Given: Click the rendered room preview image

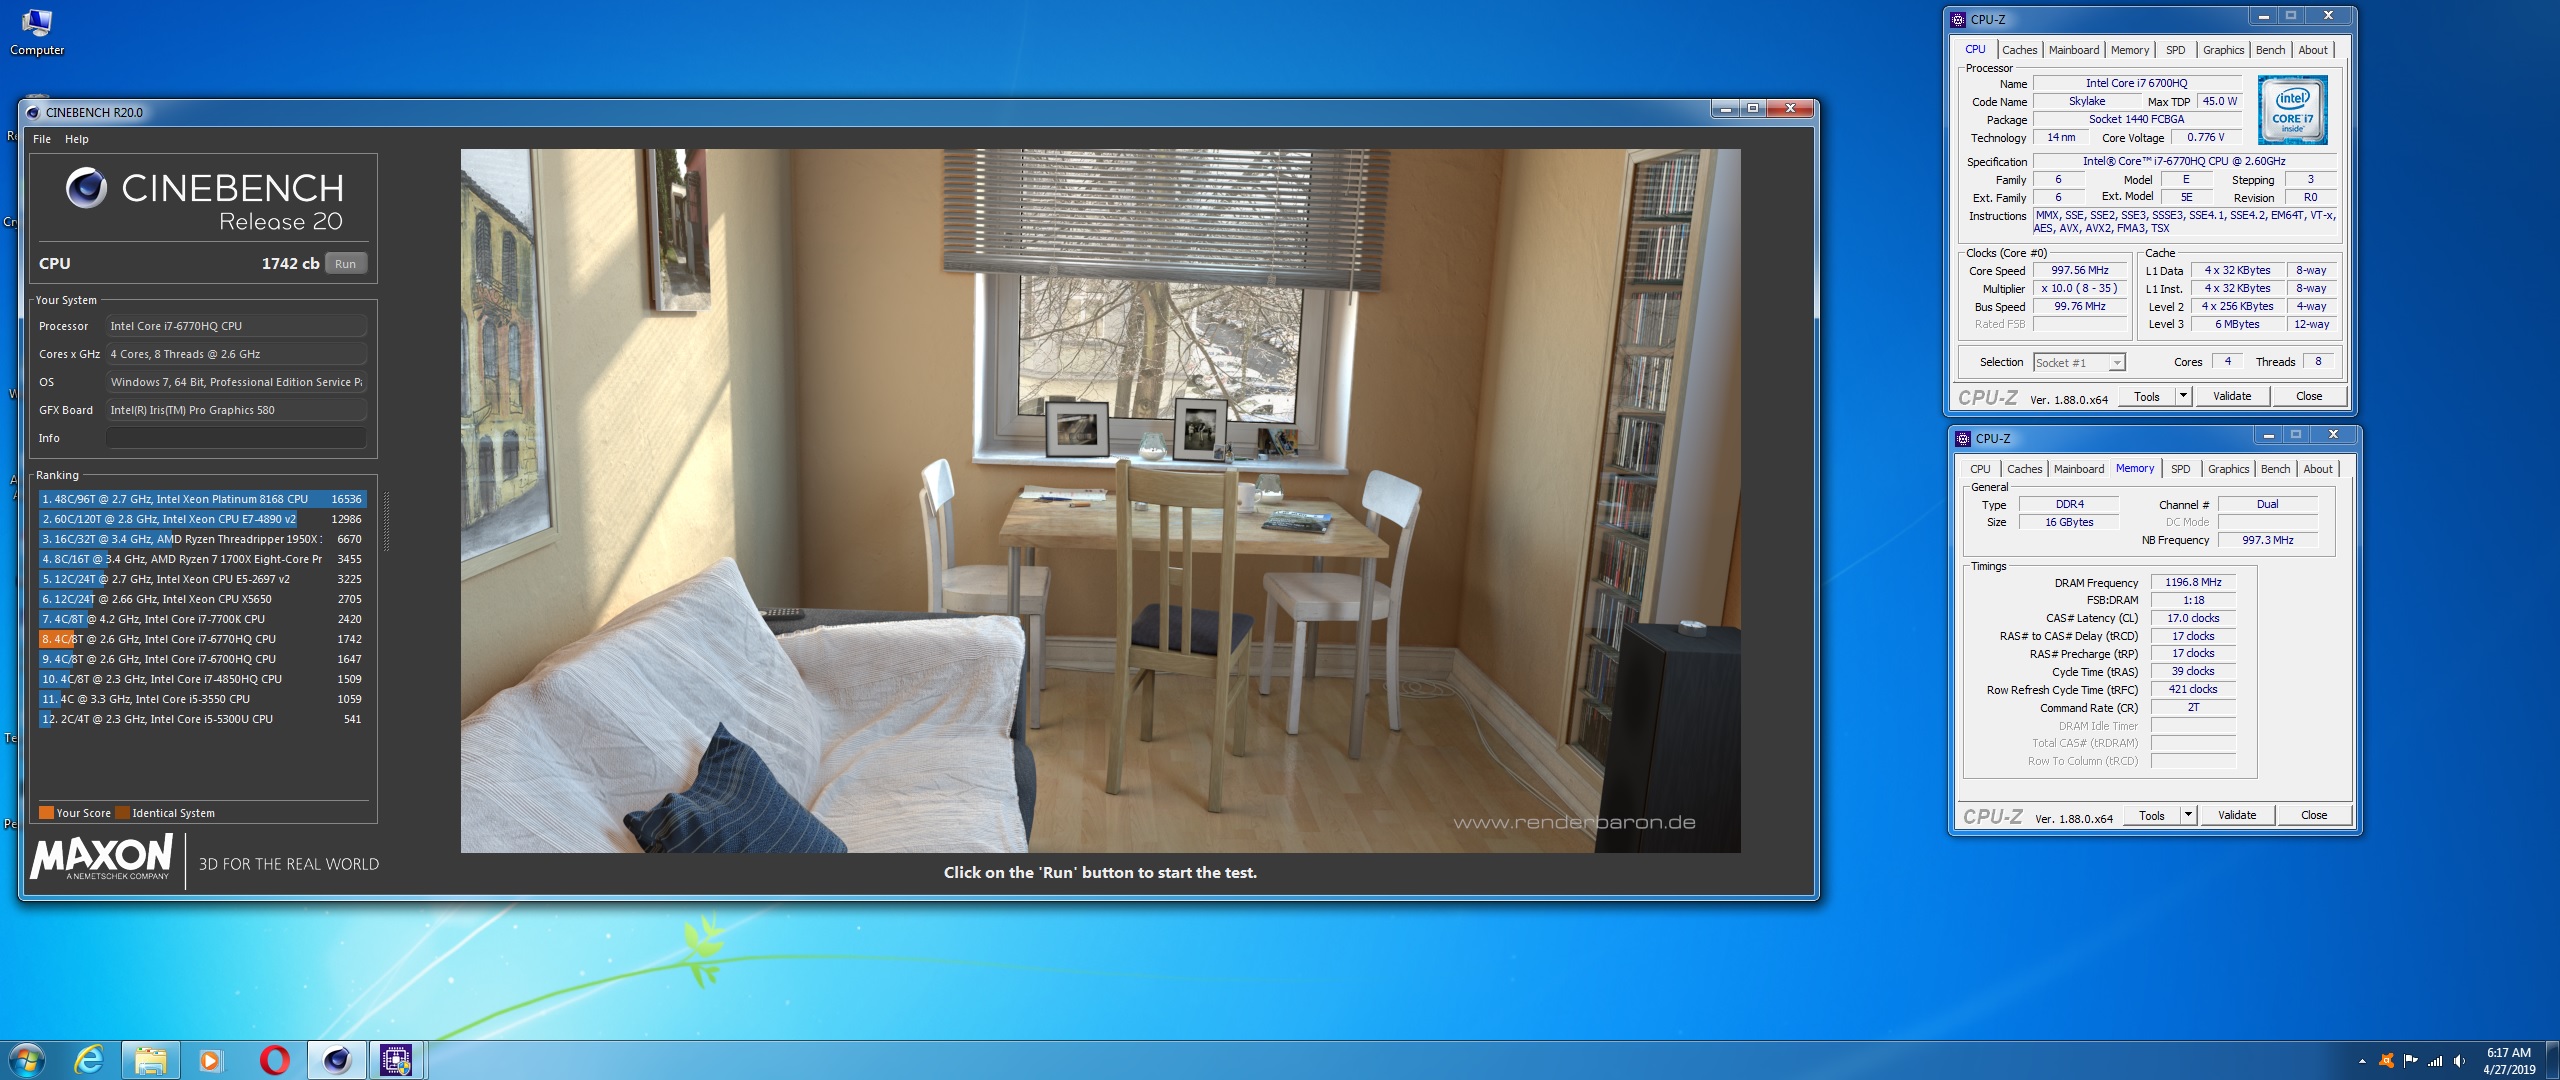Looking at the screenshot, I should tap(1100, 500).
